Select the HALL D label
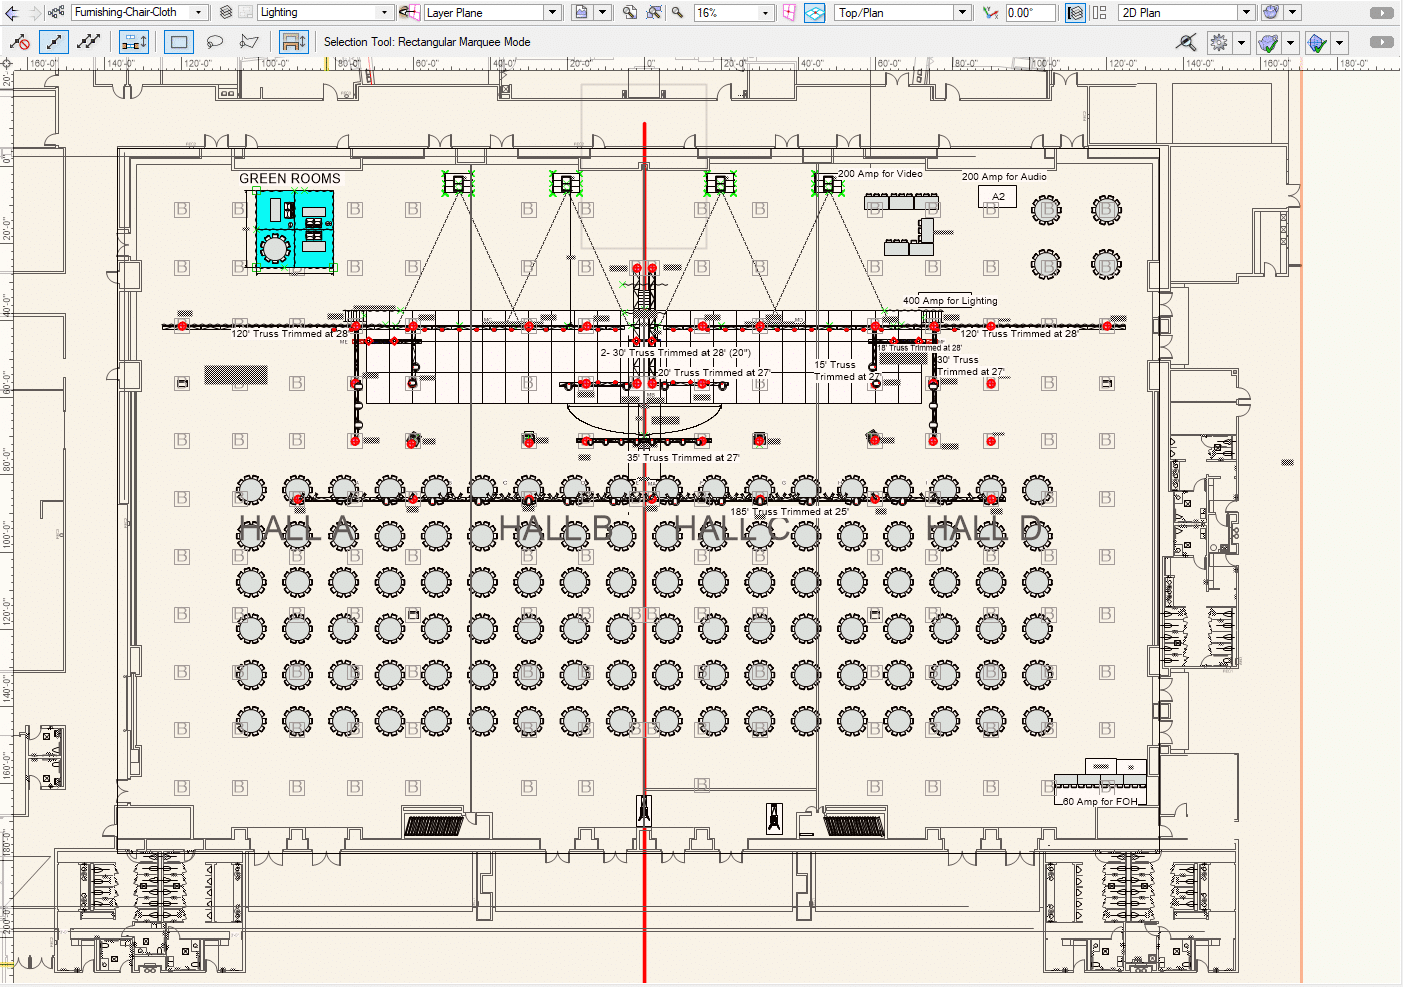The image size is (1403, 987). click(x=986, y=528)
